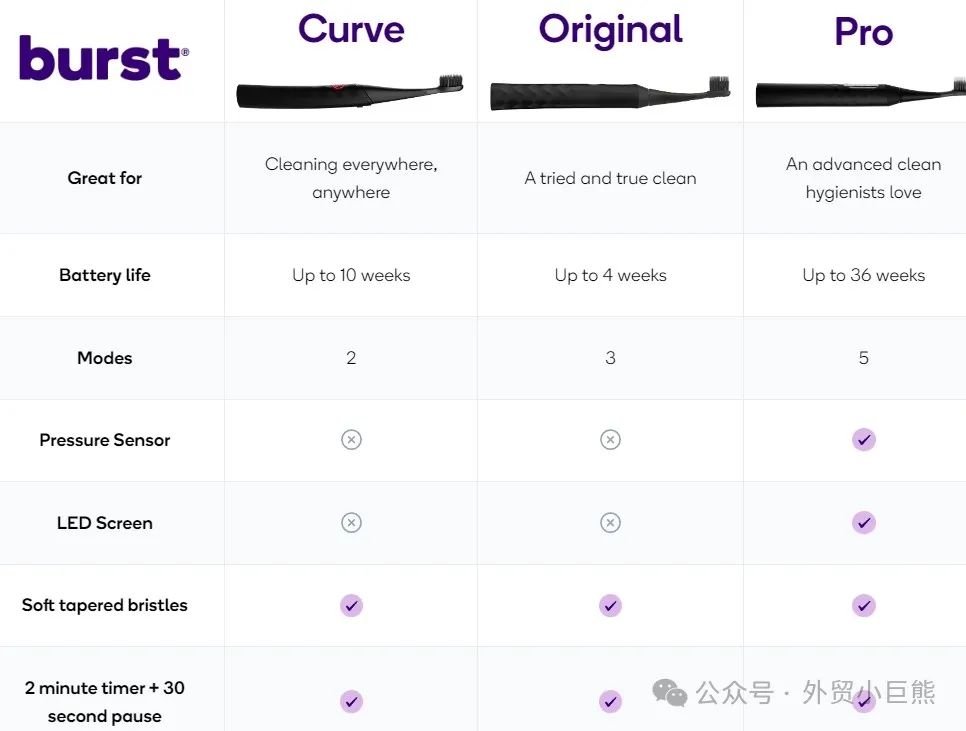Click the Pro toothbrush image
Viewport: 966px width, 731px height.
tap(861, 93)
